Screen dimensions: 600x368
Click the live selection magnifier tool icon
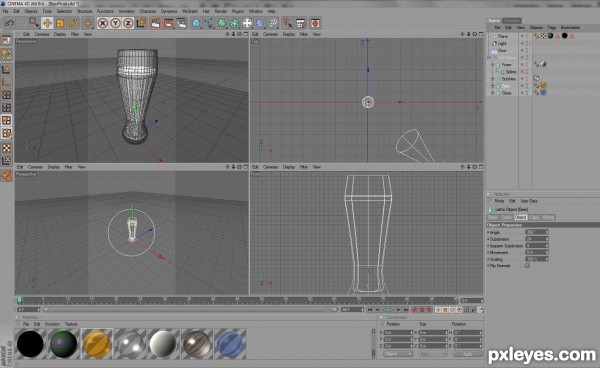pyautogui.click(x=34, y=23)
